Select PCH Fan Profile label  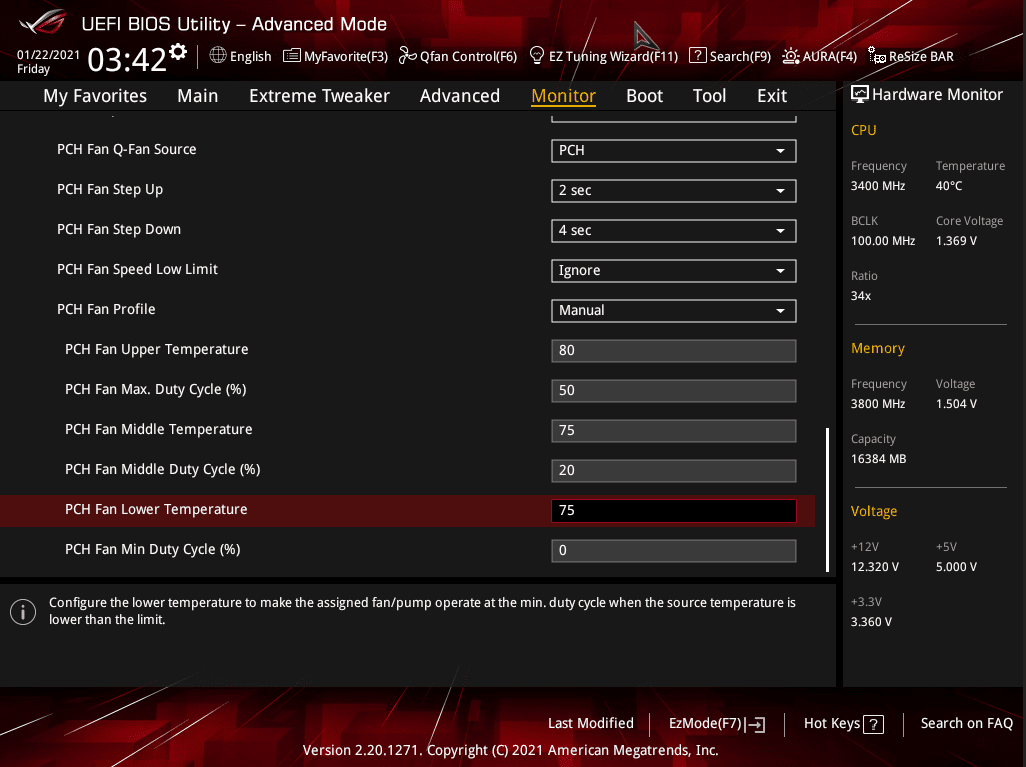pos(106,309)
